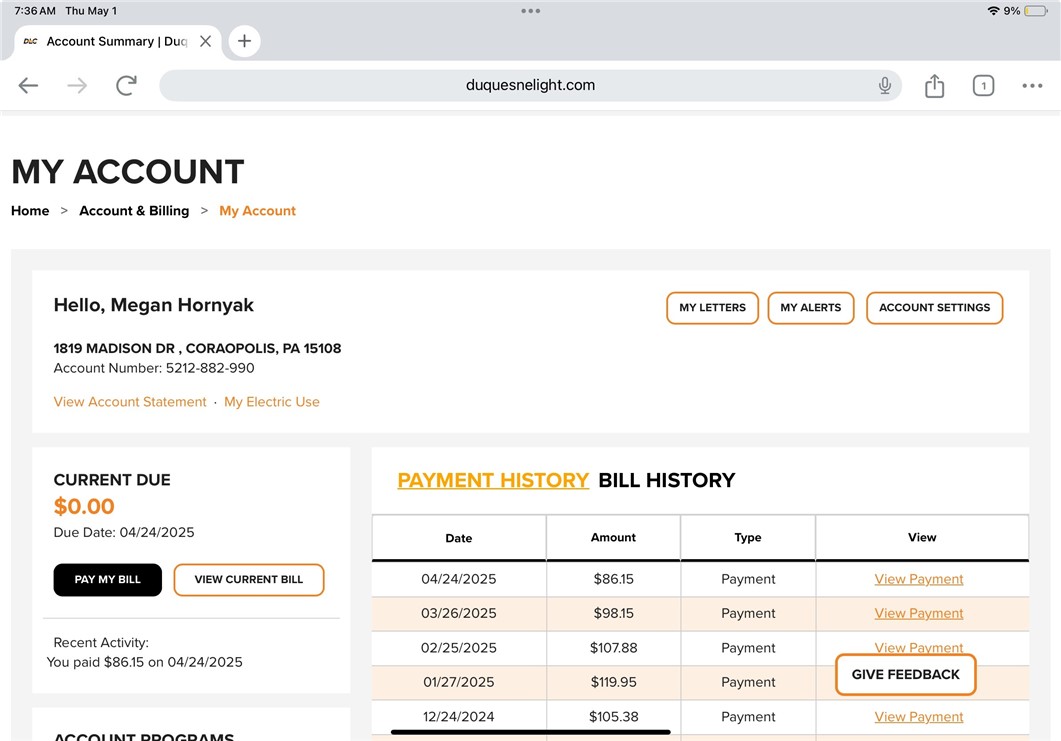The height and width of the screenshot is (741, 1061).
Task: Select the $119.95 amount cell
Action: 614,682
